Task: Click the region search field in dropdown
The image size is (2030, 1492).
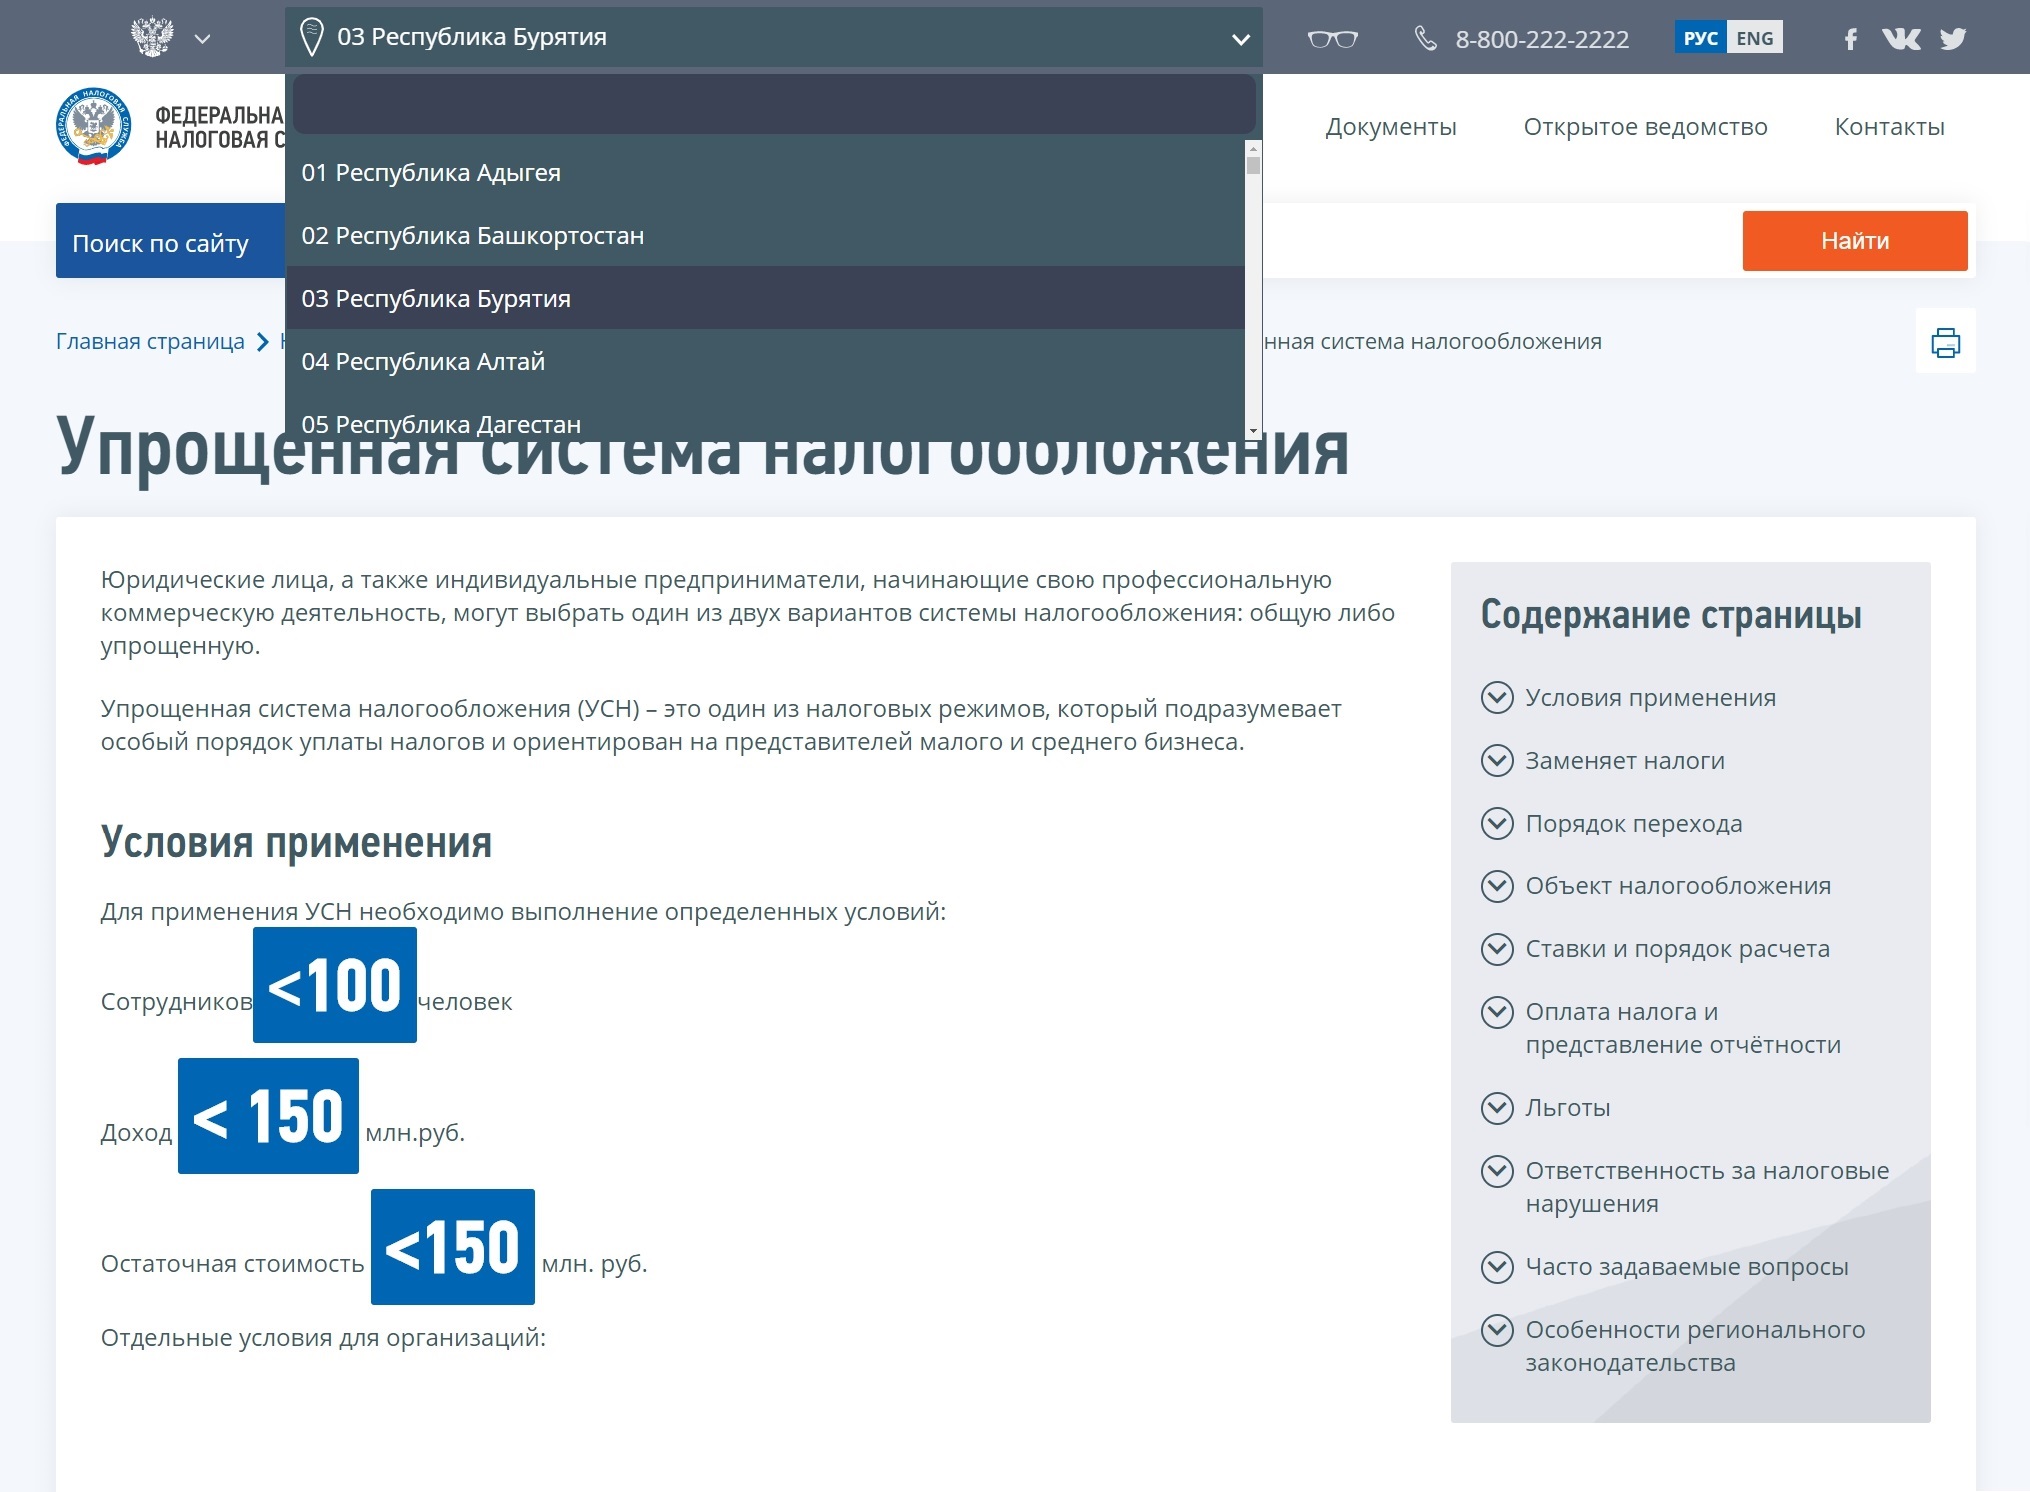Action: pos(774,104)
